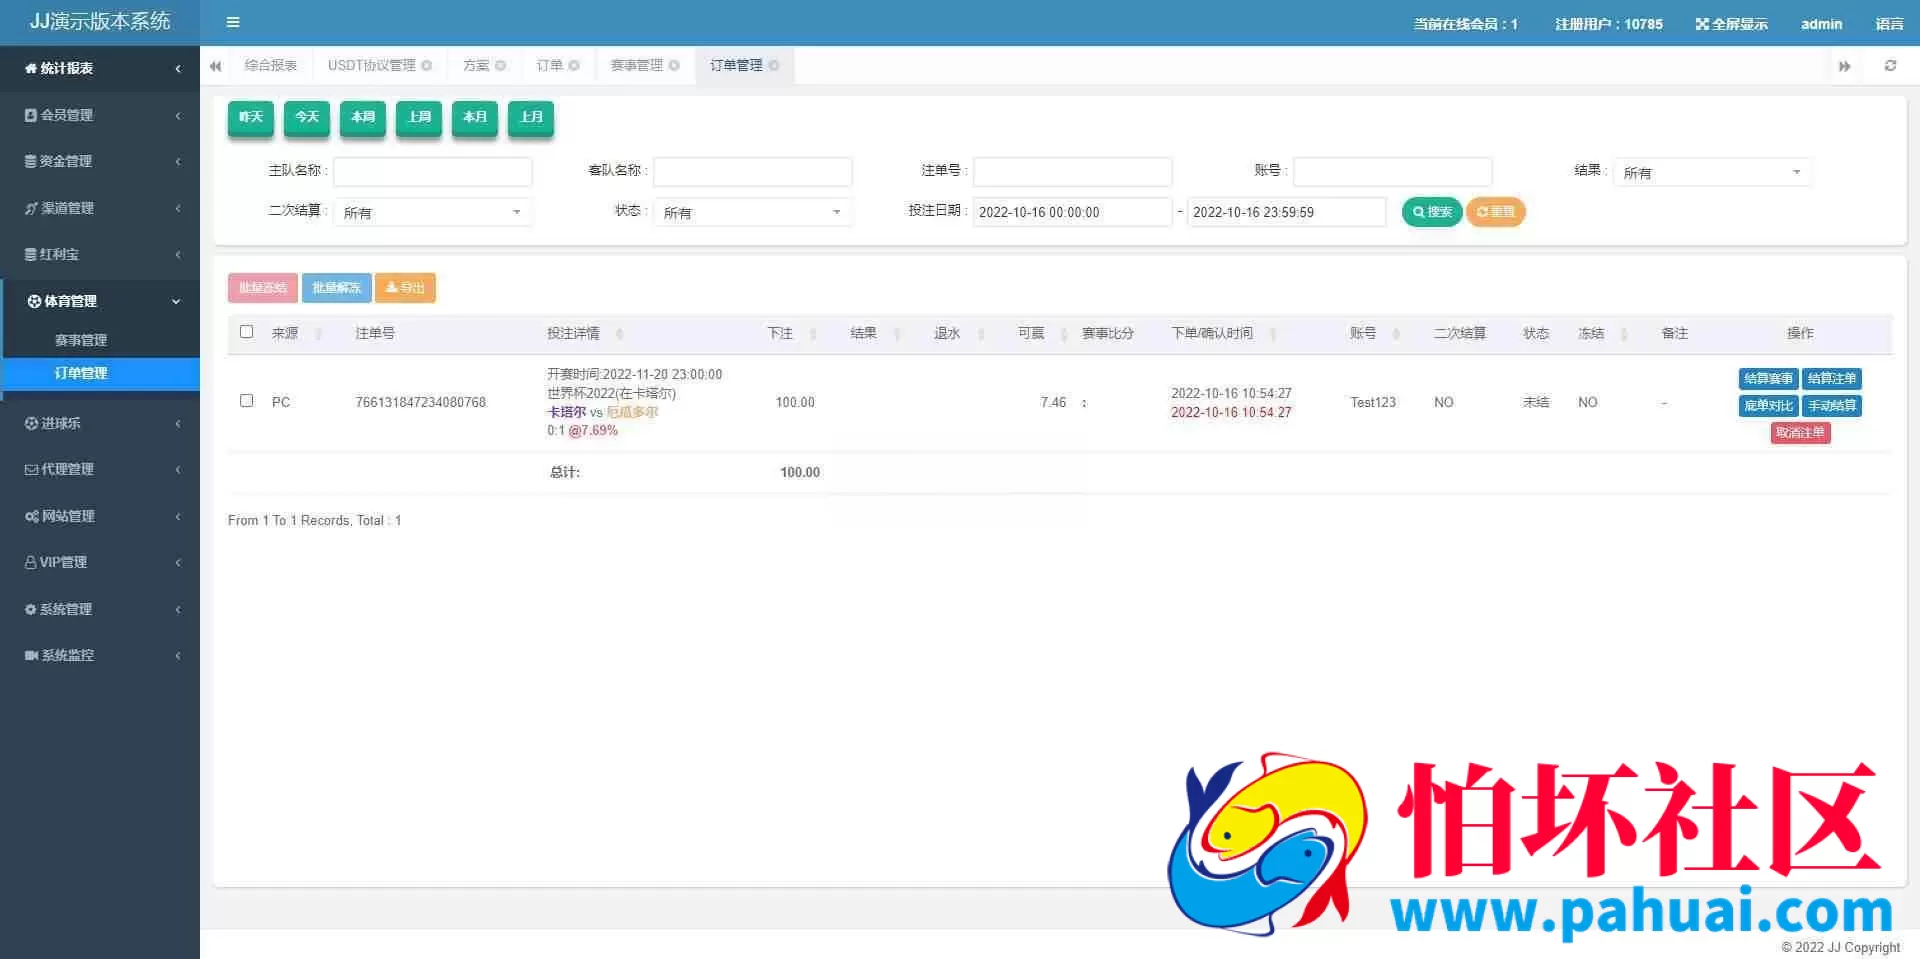Open the 二次结算 filter dropdown

point(432,212)
